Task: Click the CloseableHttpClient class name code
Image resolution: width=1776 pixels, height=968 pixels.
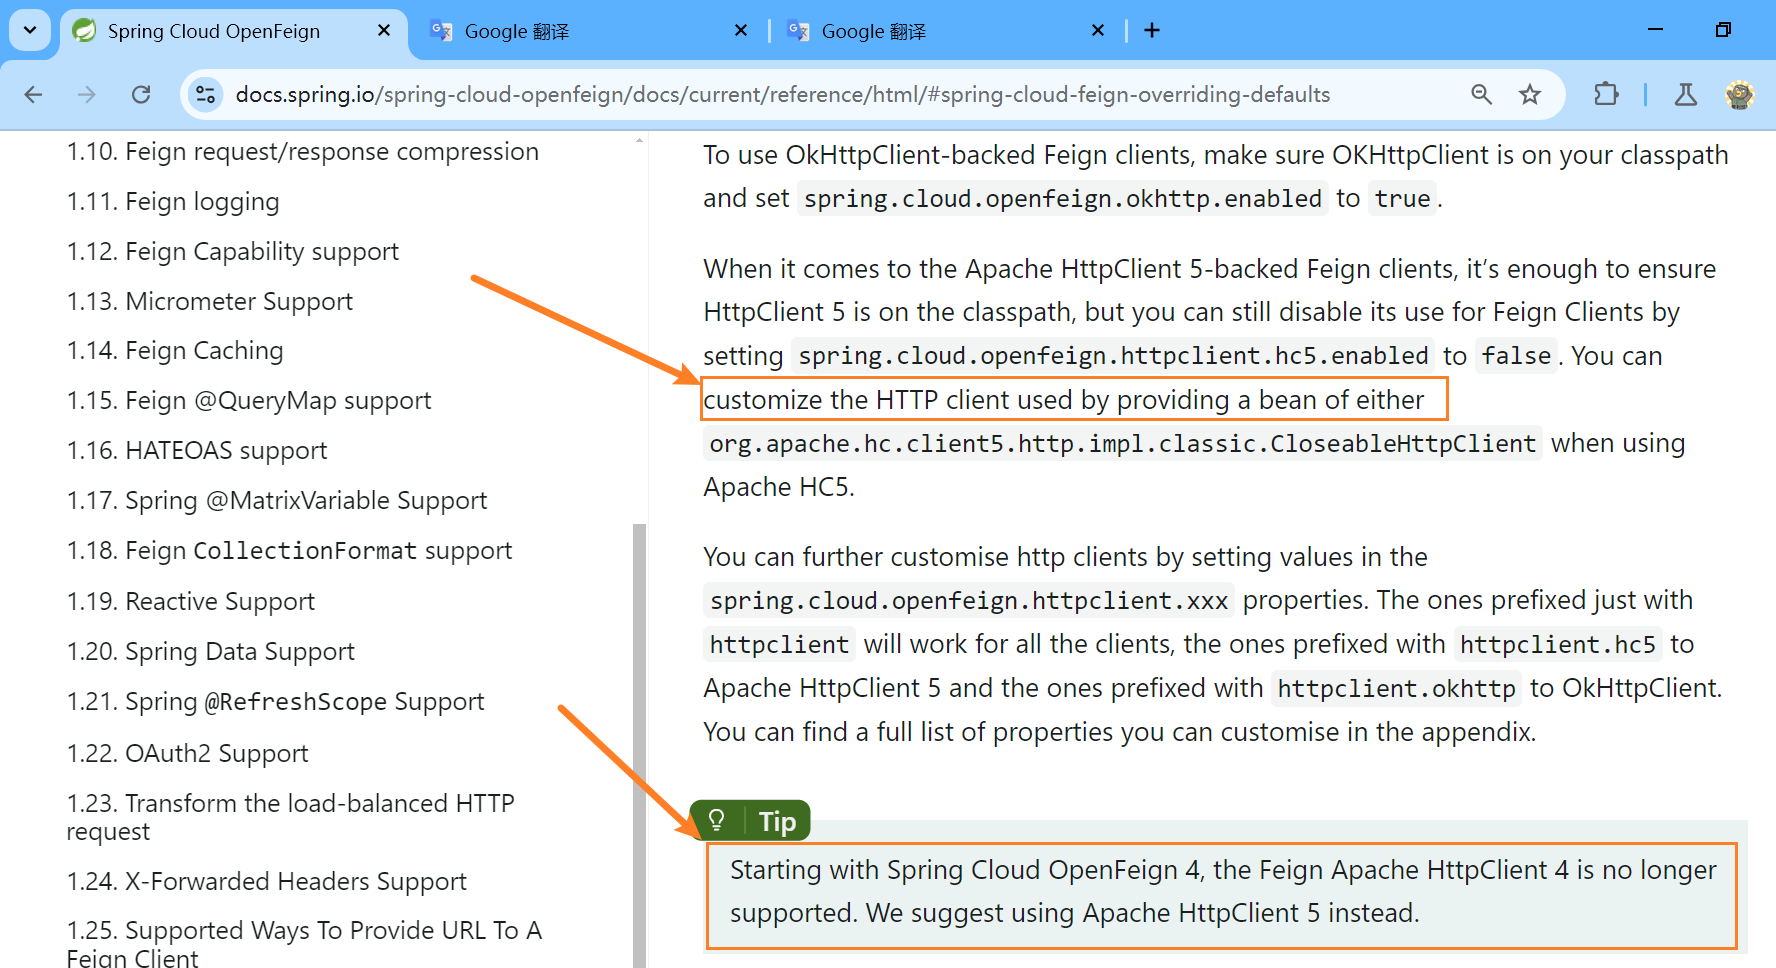Action: [1123, 444]
